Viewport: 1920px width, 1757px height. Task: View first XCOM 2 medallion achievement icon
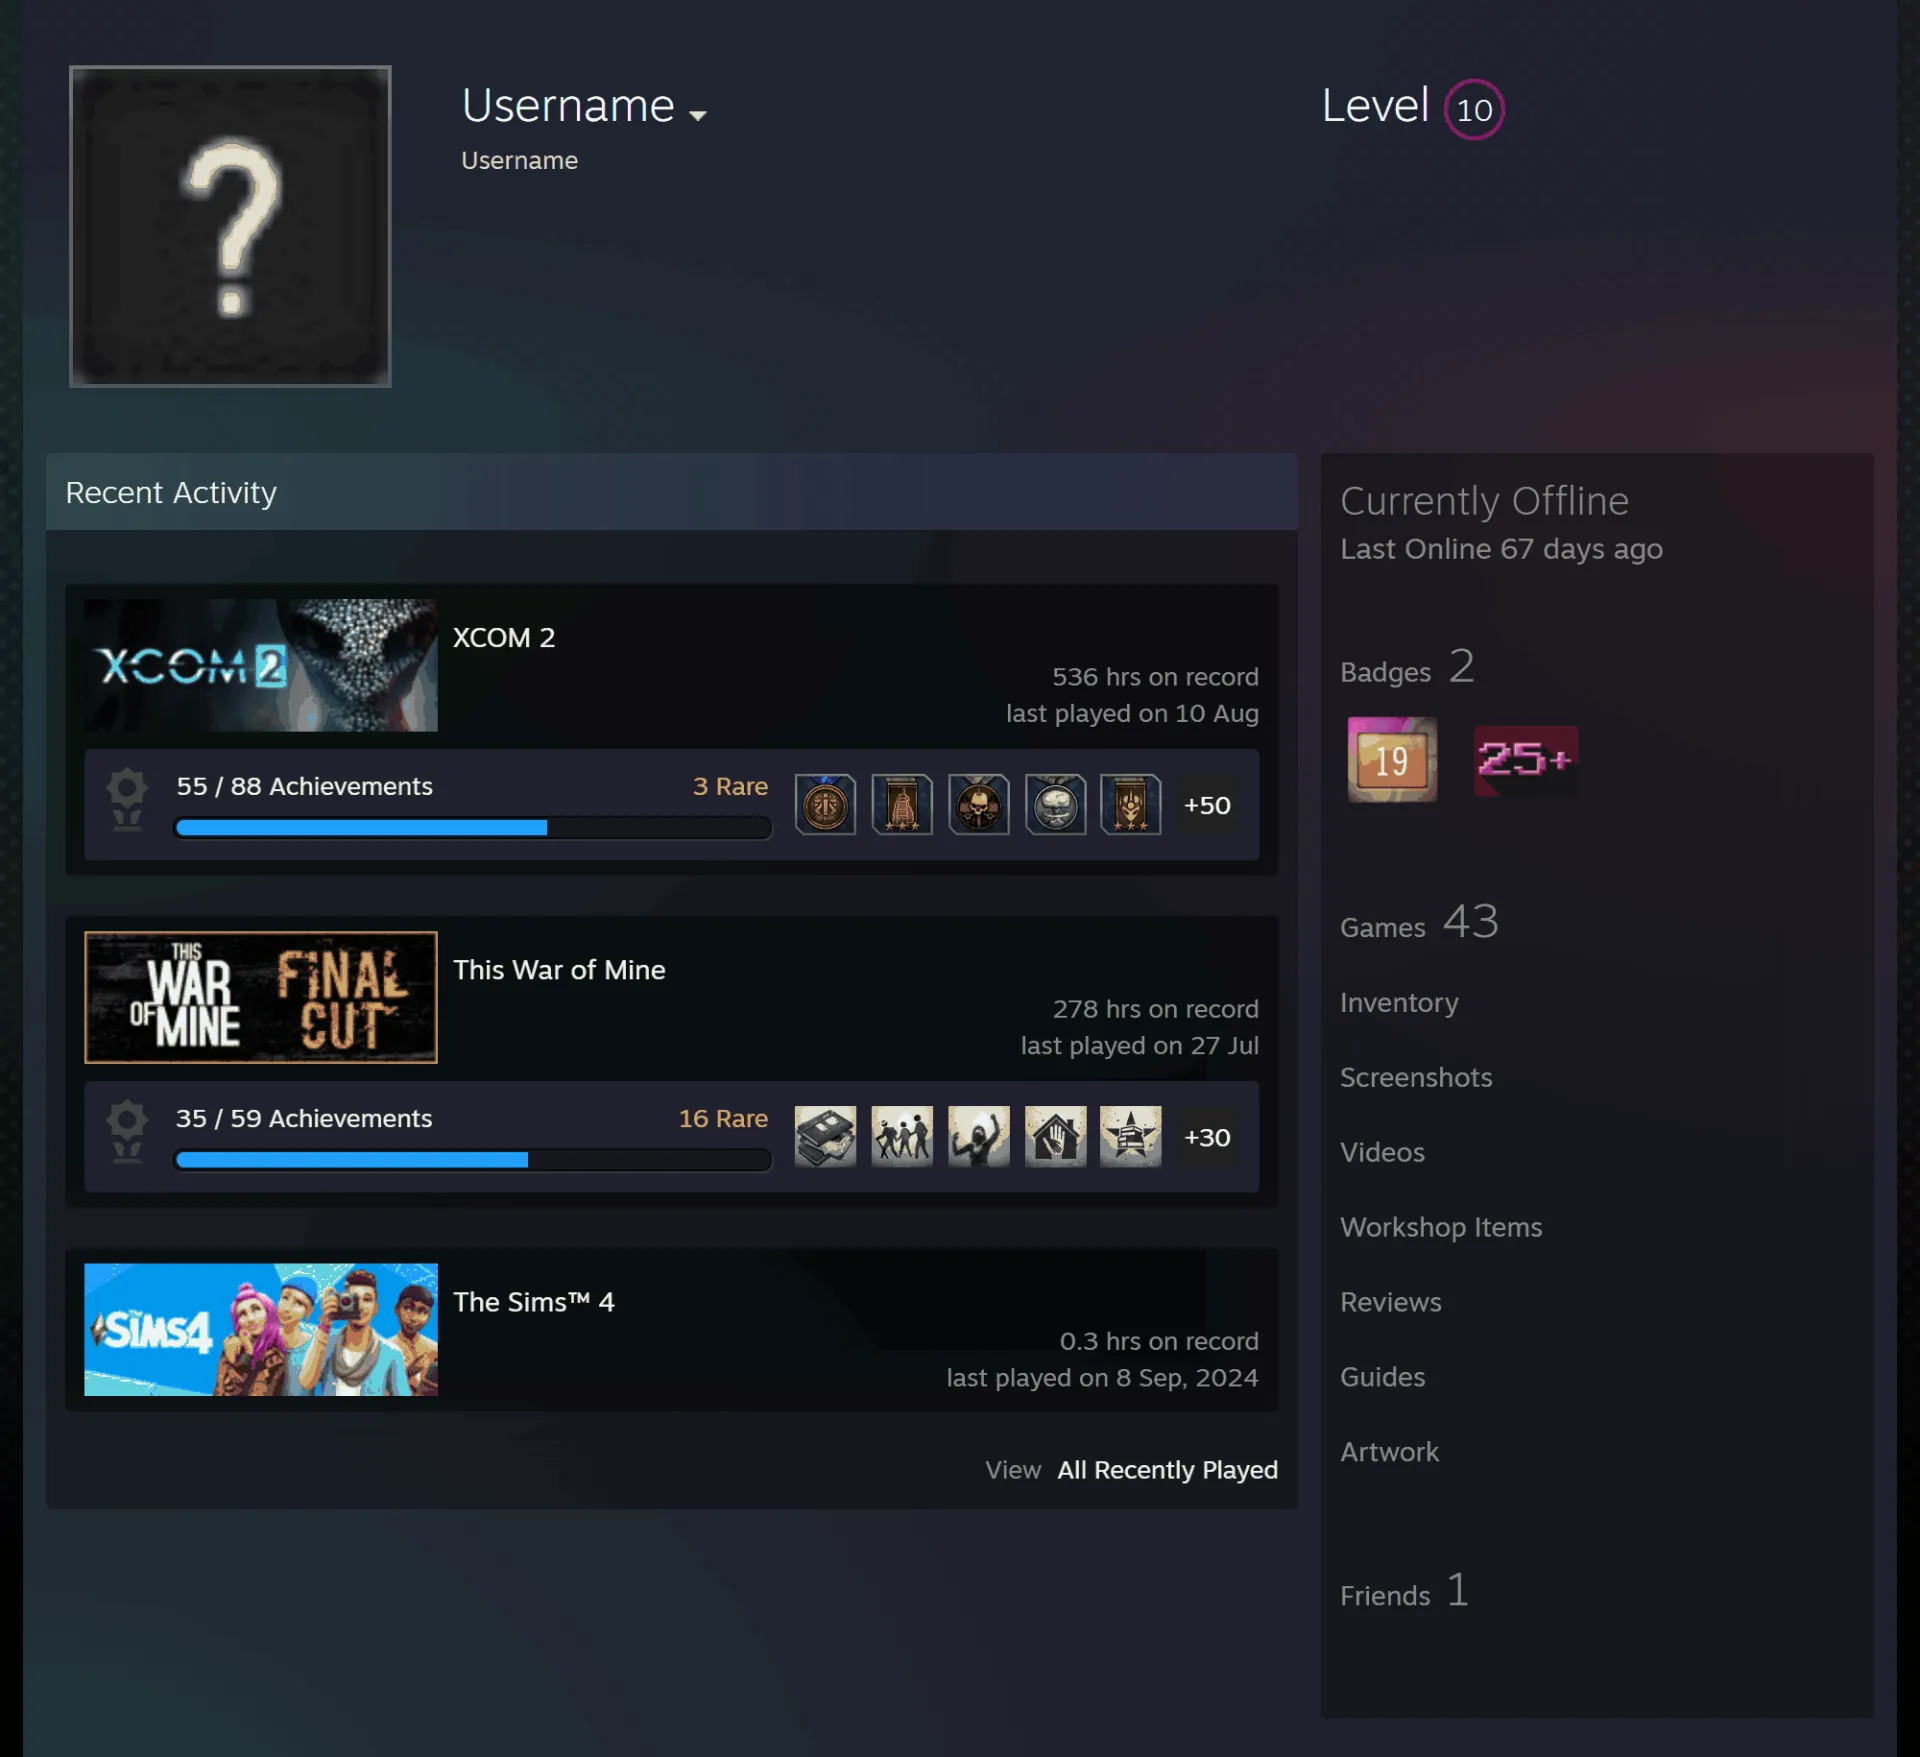pos(825,804)
